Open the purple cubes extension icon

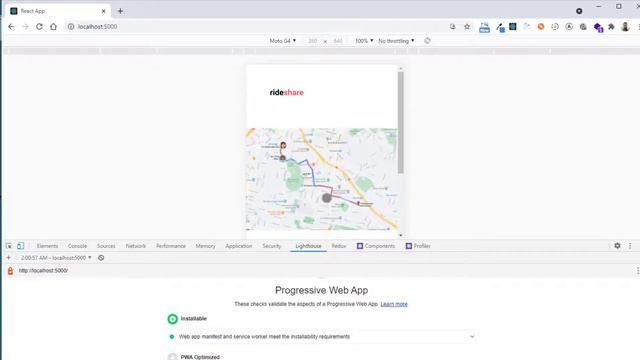(x=598, y=27)
